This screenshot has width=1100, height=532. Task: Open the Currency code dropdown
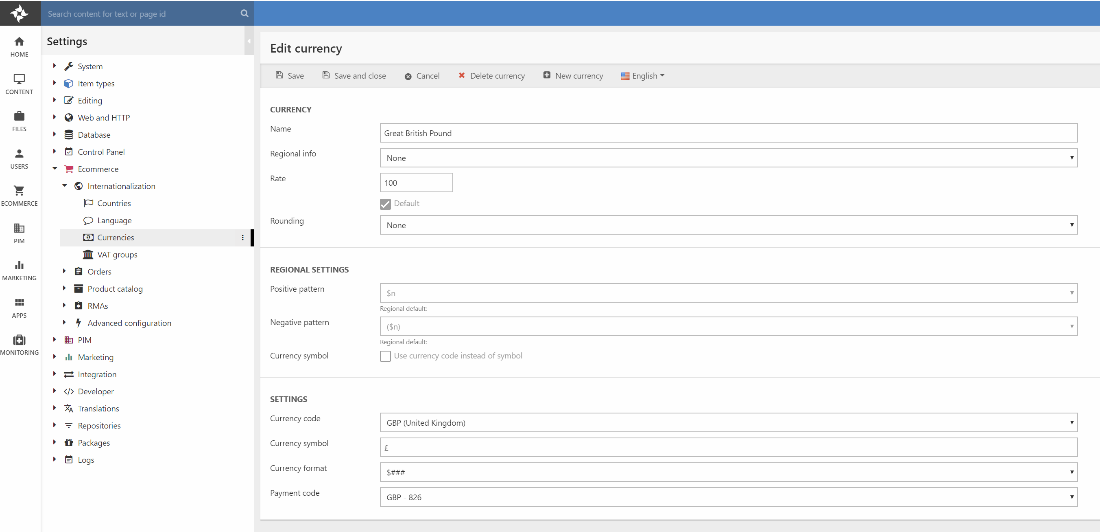tap(728, 423)
